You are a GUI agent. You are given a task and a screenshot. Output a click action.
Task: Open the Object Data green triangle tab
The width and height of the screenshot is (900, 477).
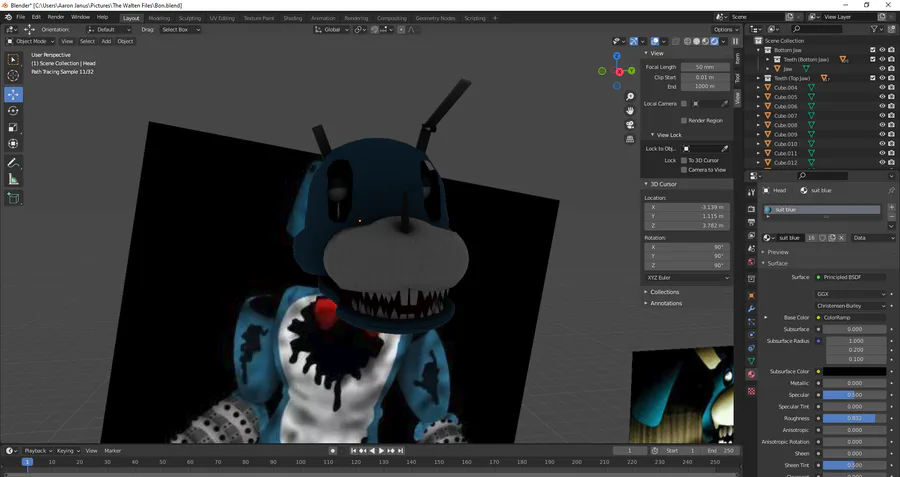click(751, 361)
